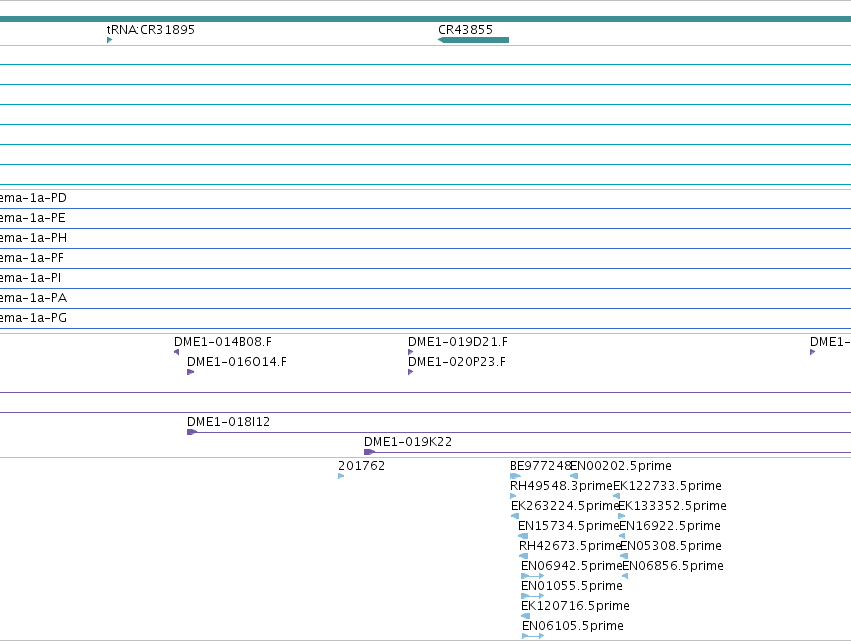Click the ema-1a-PA protein label
The height and width of the screenshot is (641, 851).
click(33, 298)
